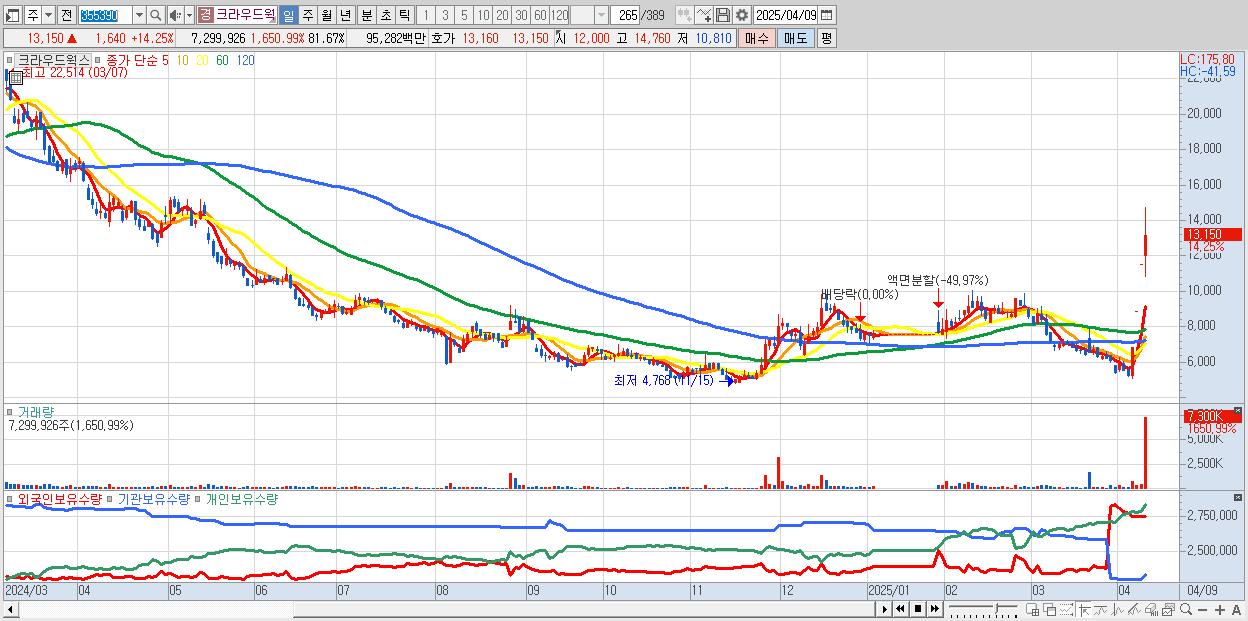Click the candle count field showing 265
Screen dimensions: 1248x621
626,15
